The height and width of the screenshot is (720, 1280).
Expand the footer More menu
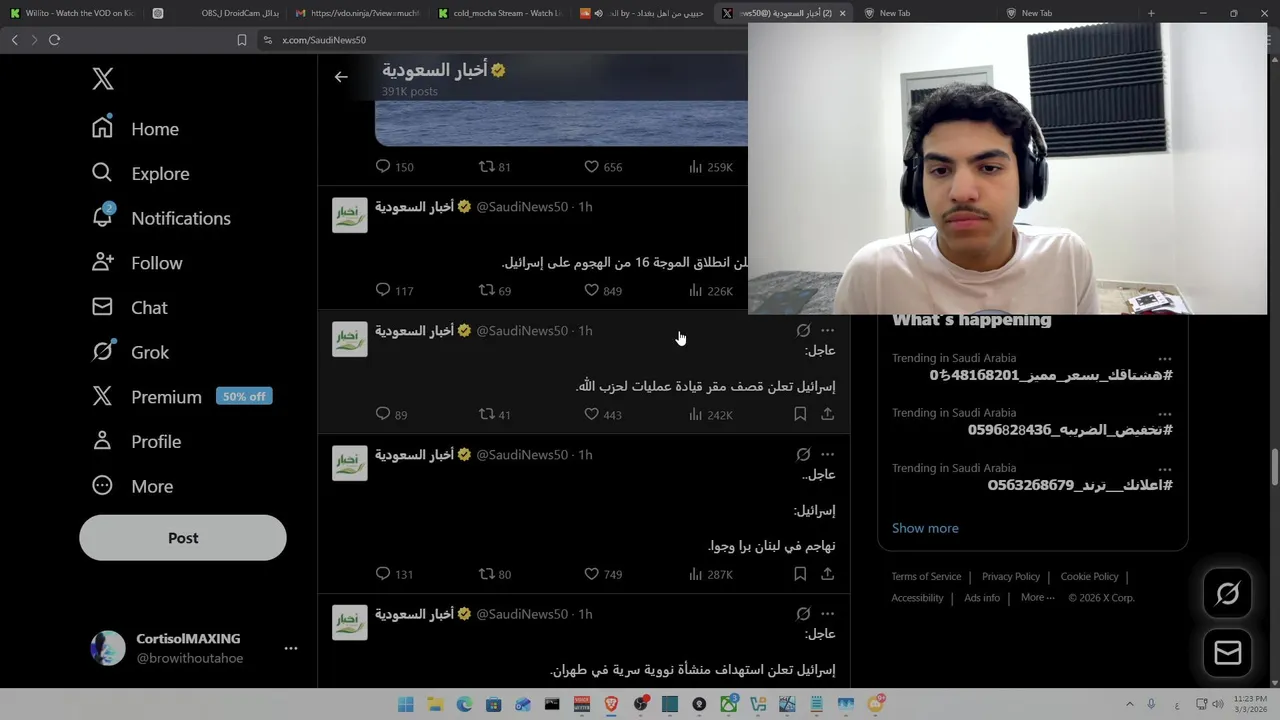point(1038,597)
